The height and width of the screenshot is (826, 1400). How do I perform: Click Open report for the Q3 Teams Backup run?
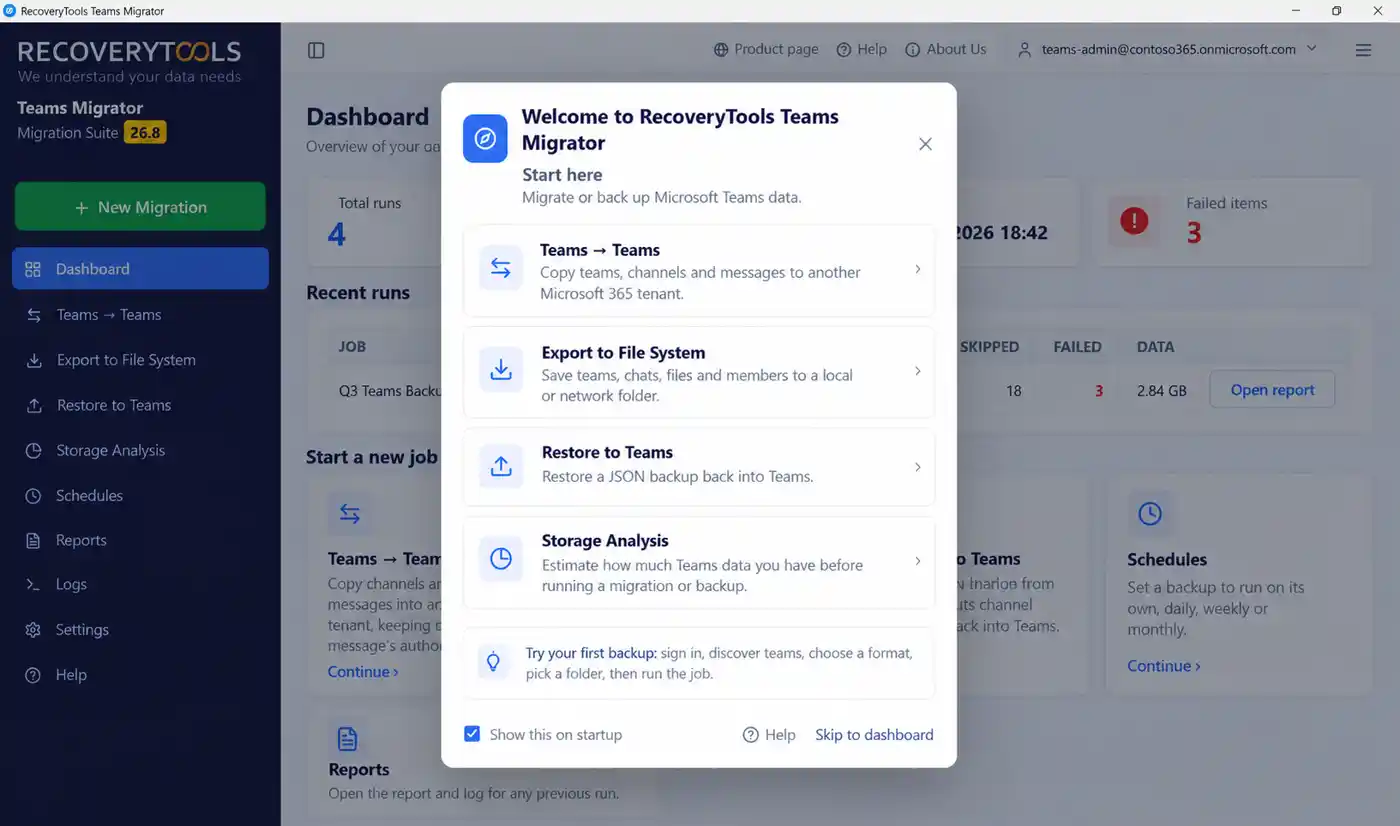pos(1272,390)
